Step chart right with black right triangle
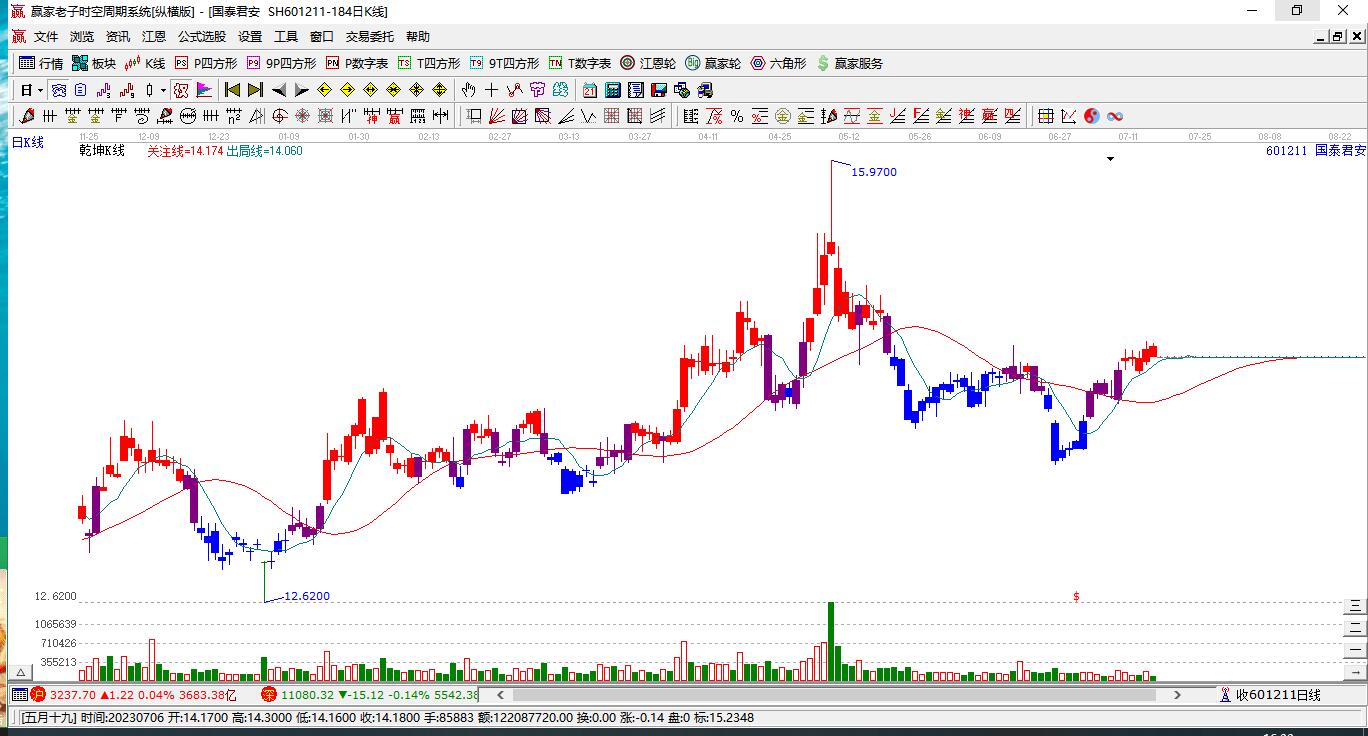Screen dimensions: 1368x736 (301, 90)
